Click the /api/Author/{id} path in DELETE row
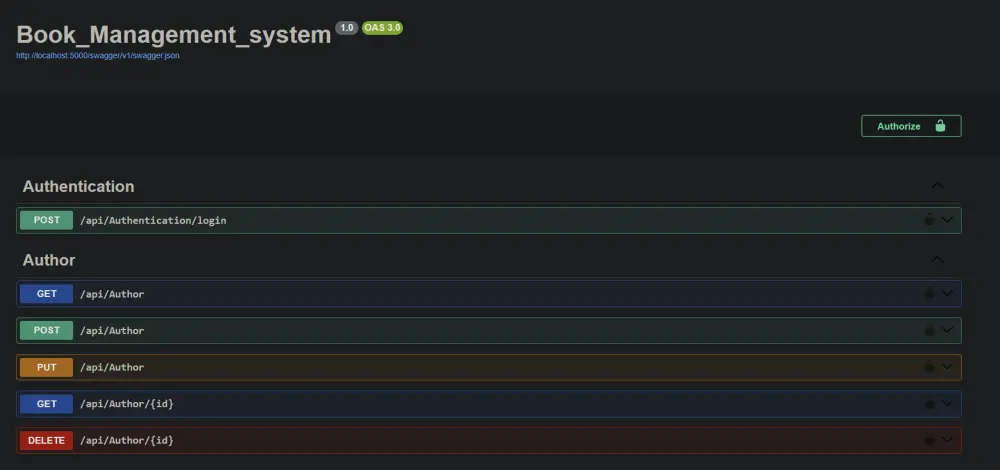The image size is (1000, 470). (126, 440)
